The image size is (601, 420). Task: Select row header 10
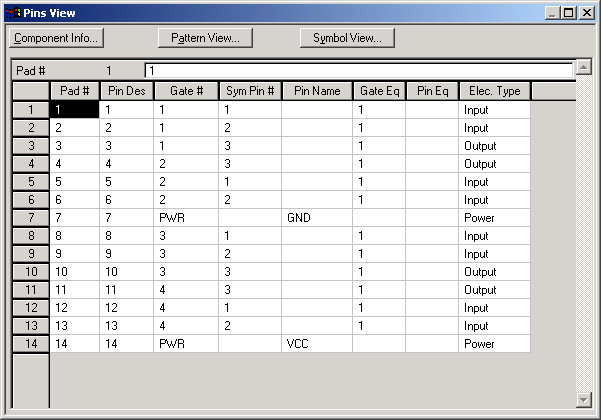[31, 272]
